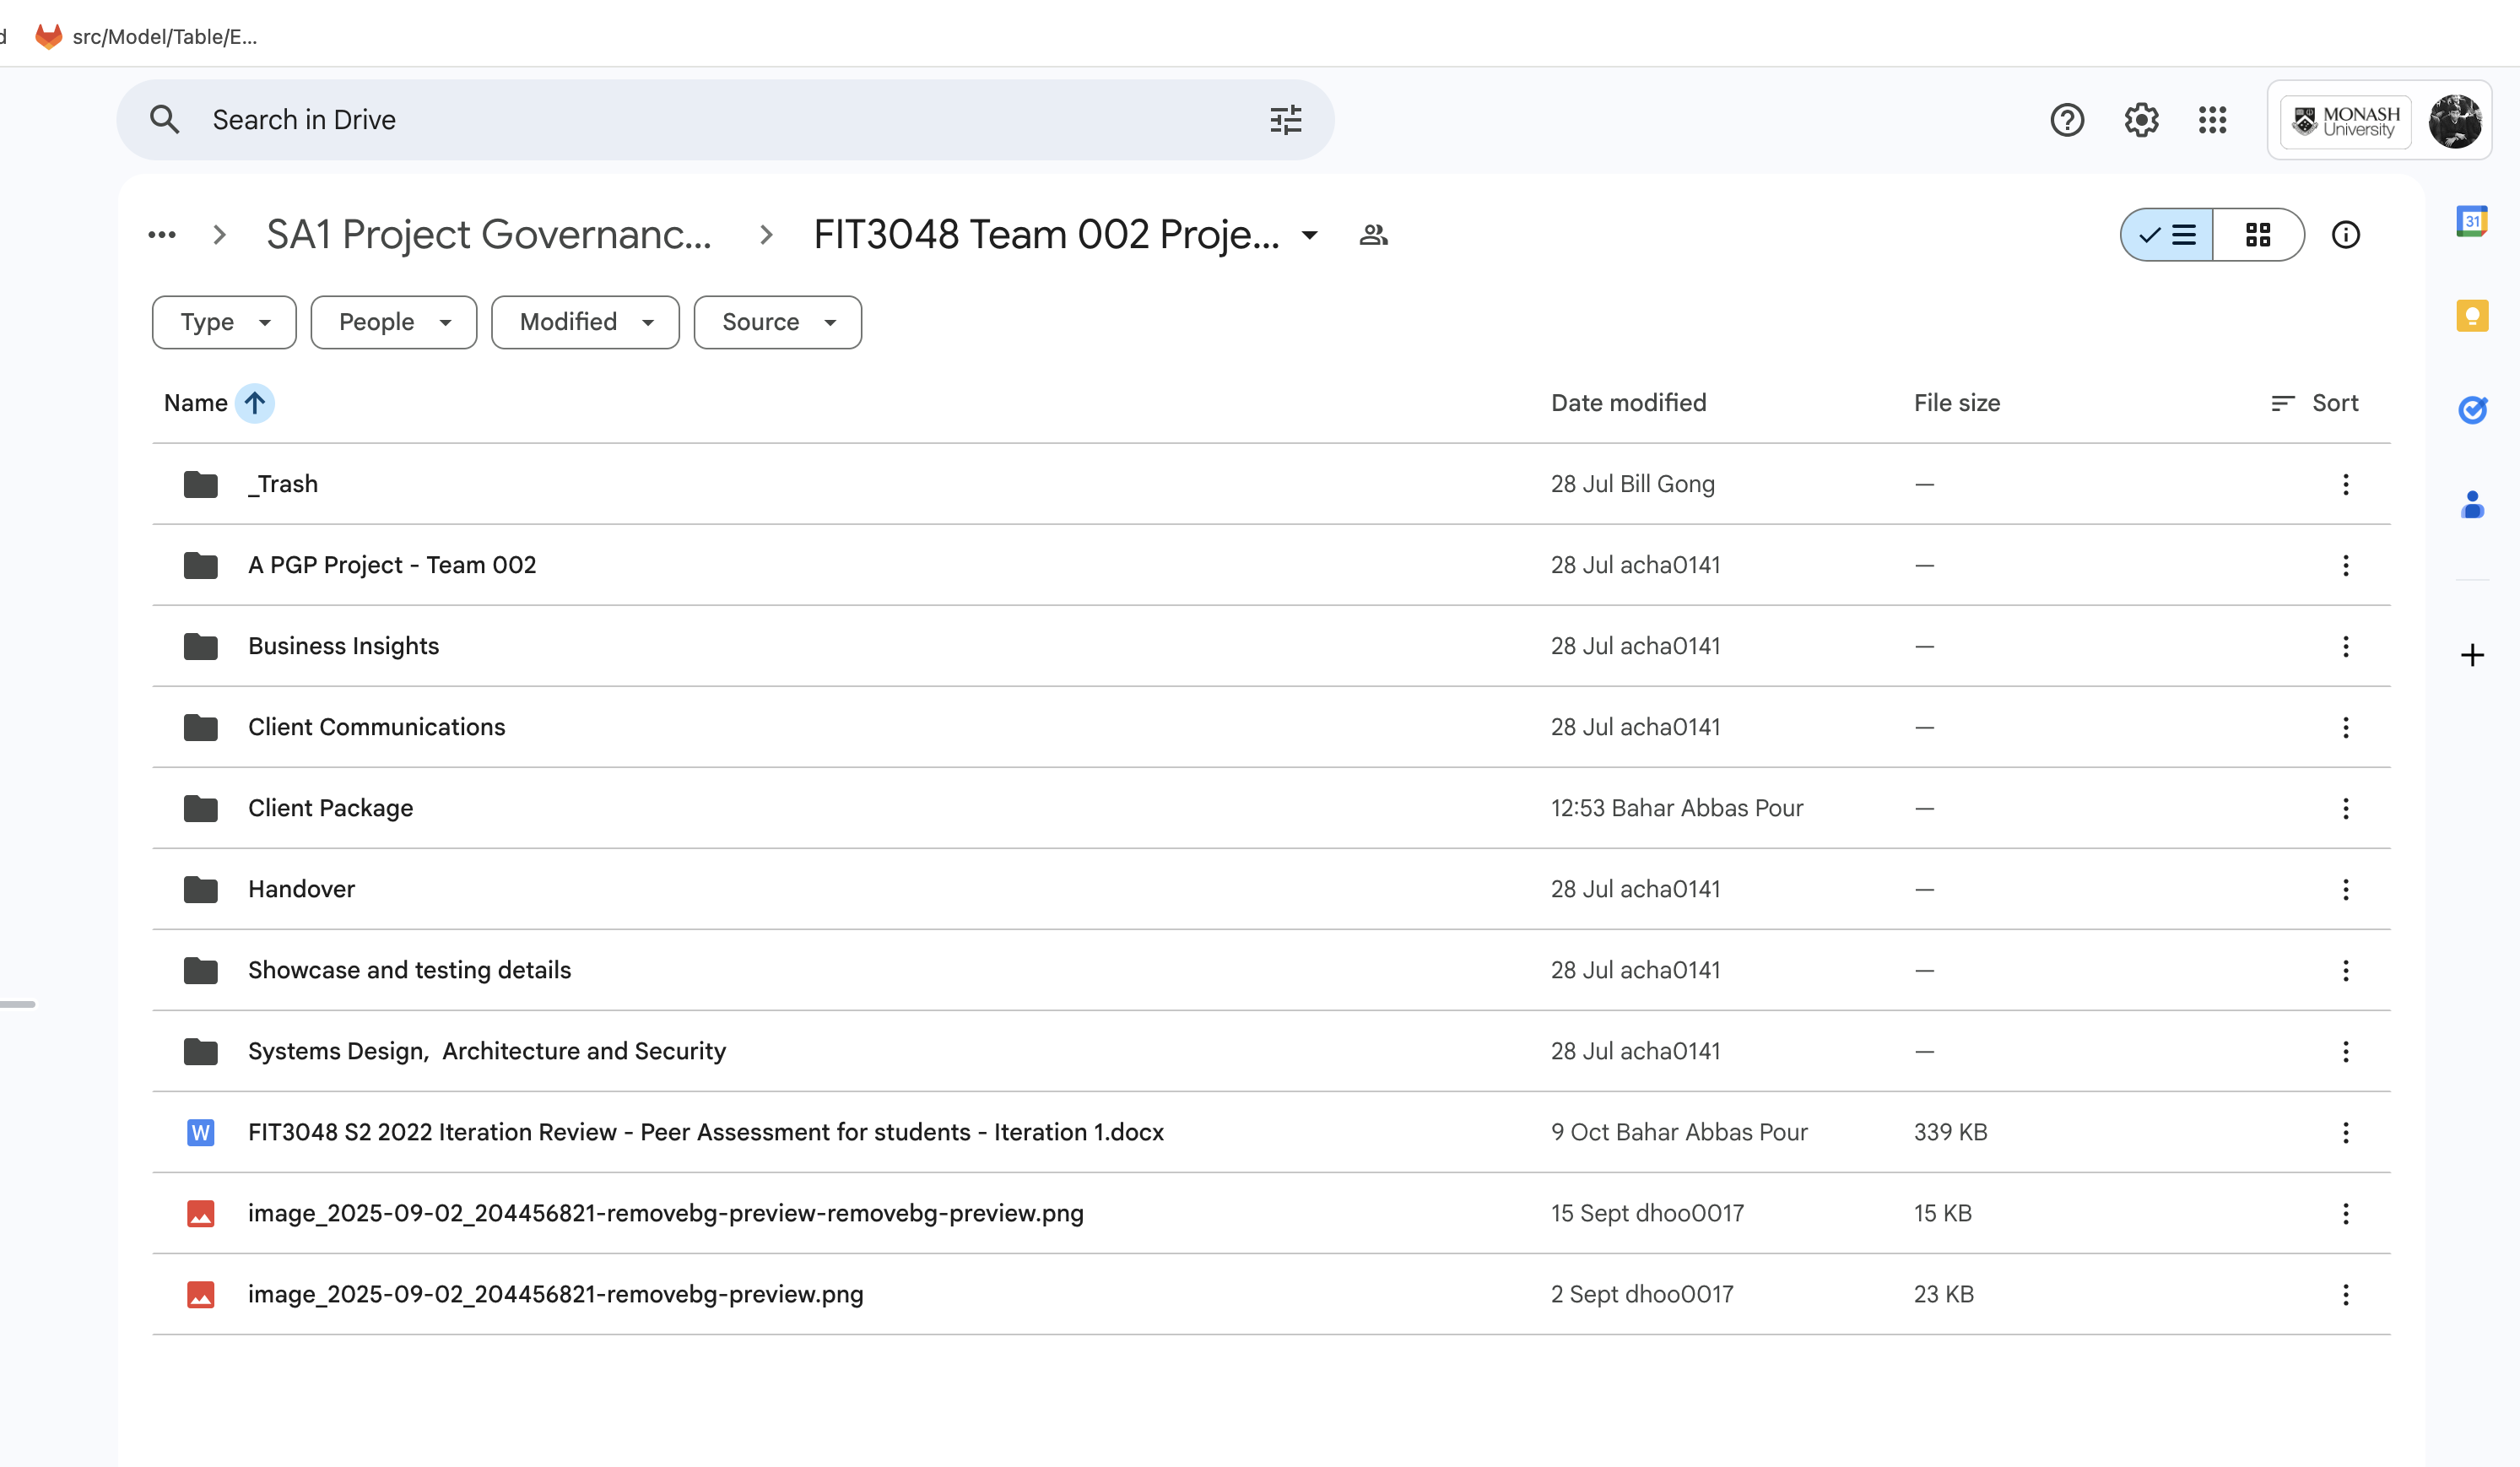Expand the Modified filter dropdown

click(x=585, y=322)
